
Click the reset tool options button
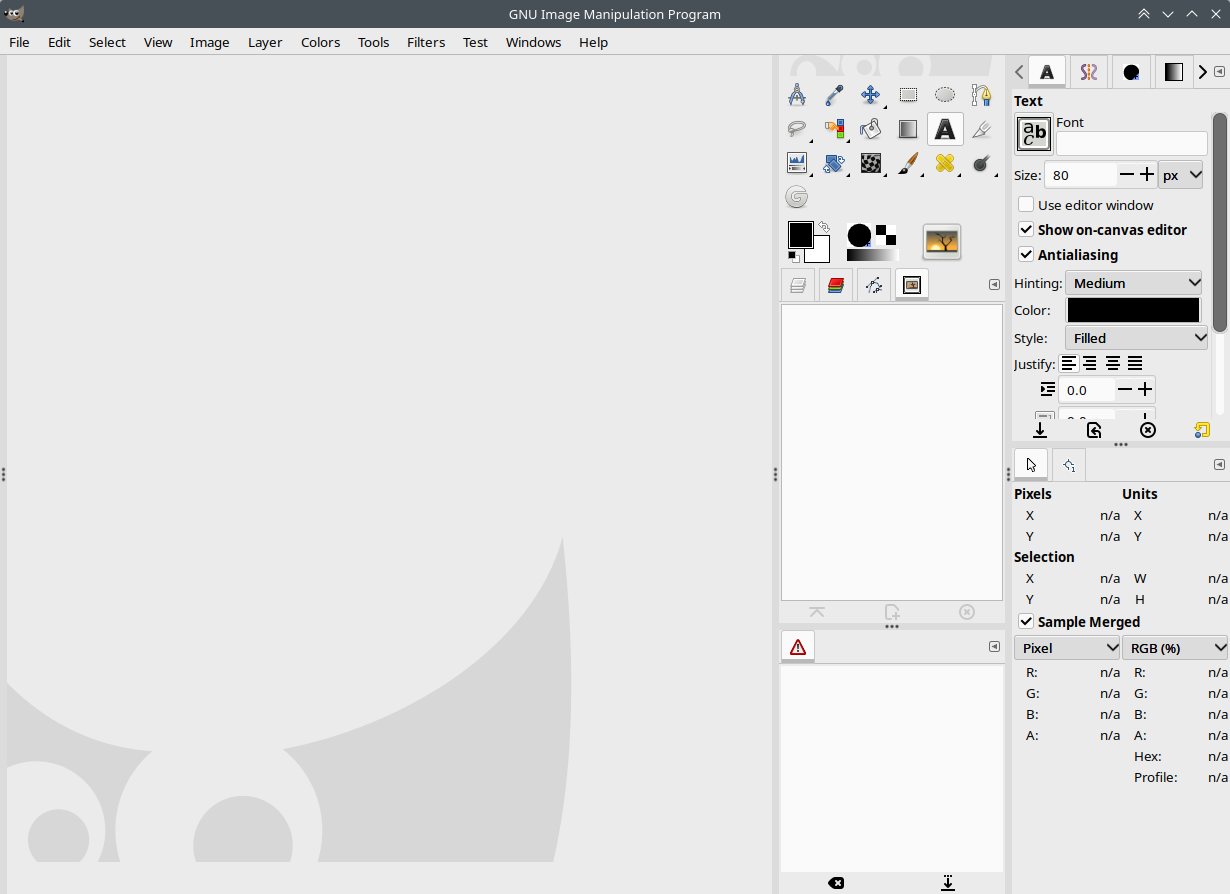[x=1201, y=430]
